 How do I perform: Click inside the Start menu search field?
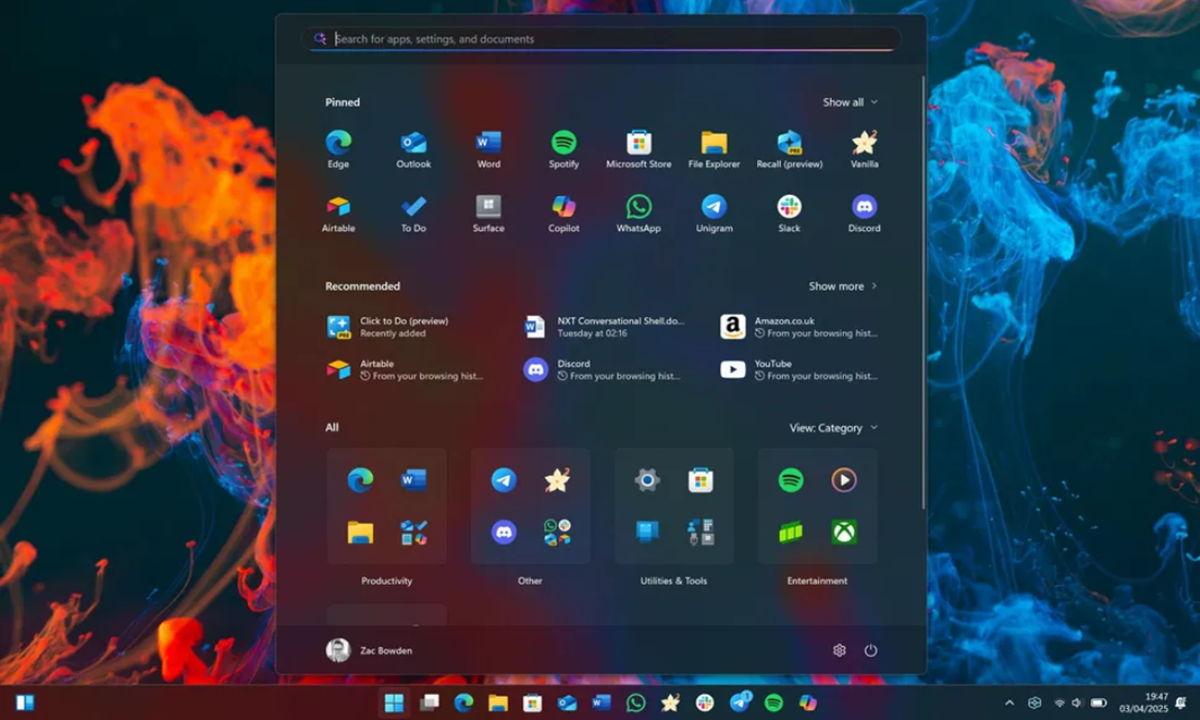coord(600,38)
